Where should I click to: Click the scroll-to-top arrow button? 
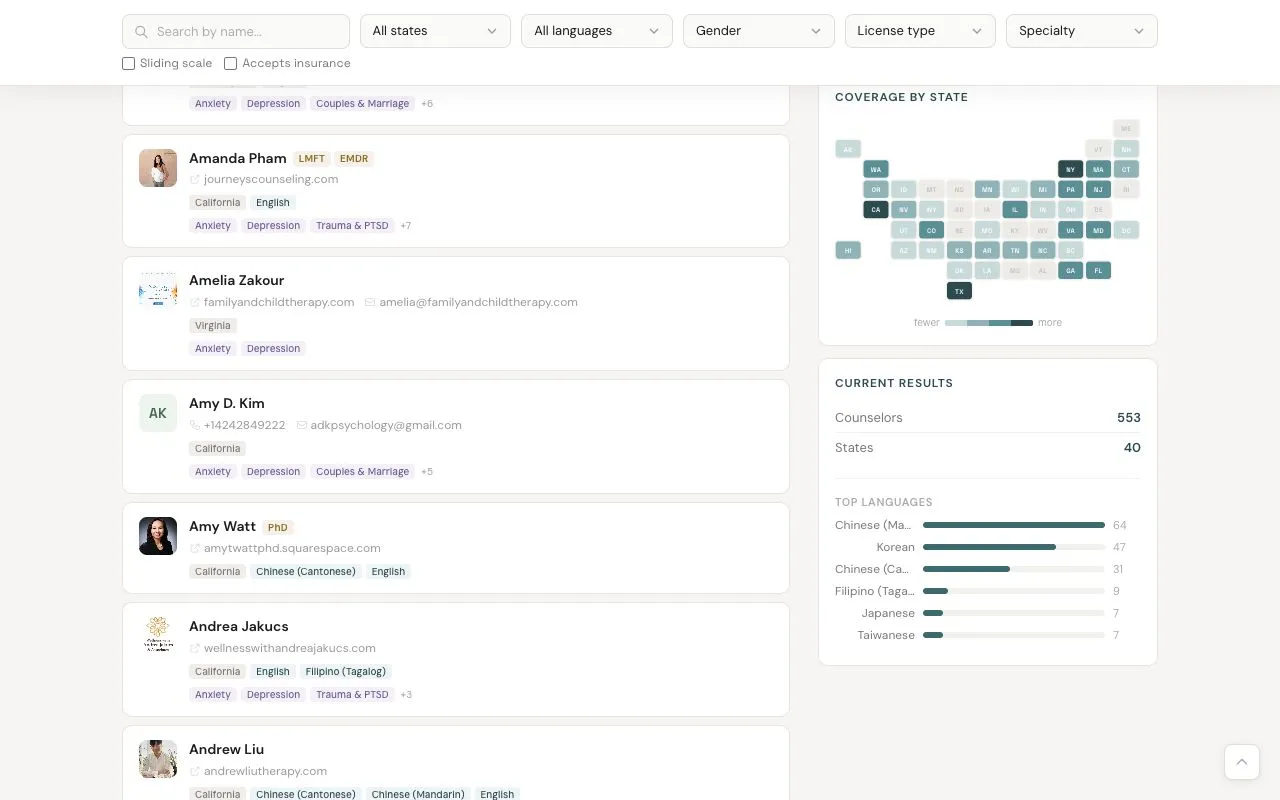(x=1241, y=762)
